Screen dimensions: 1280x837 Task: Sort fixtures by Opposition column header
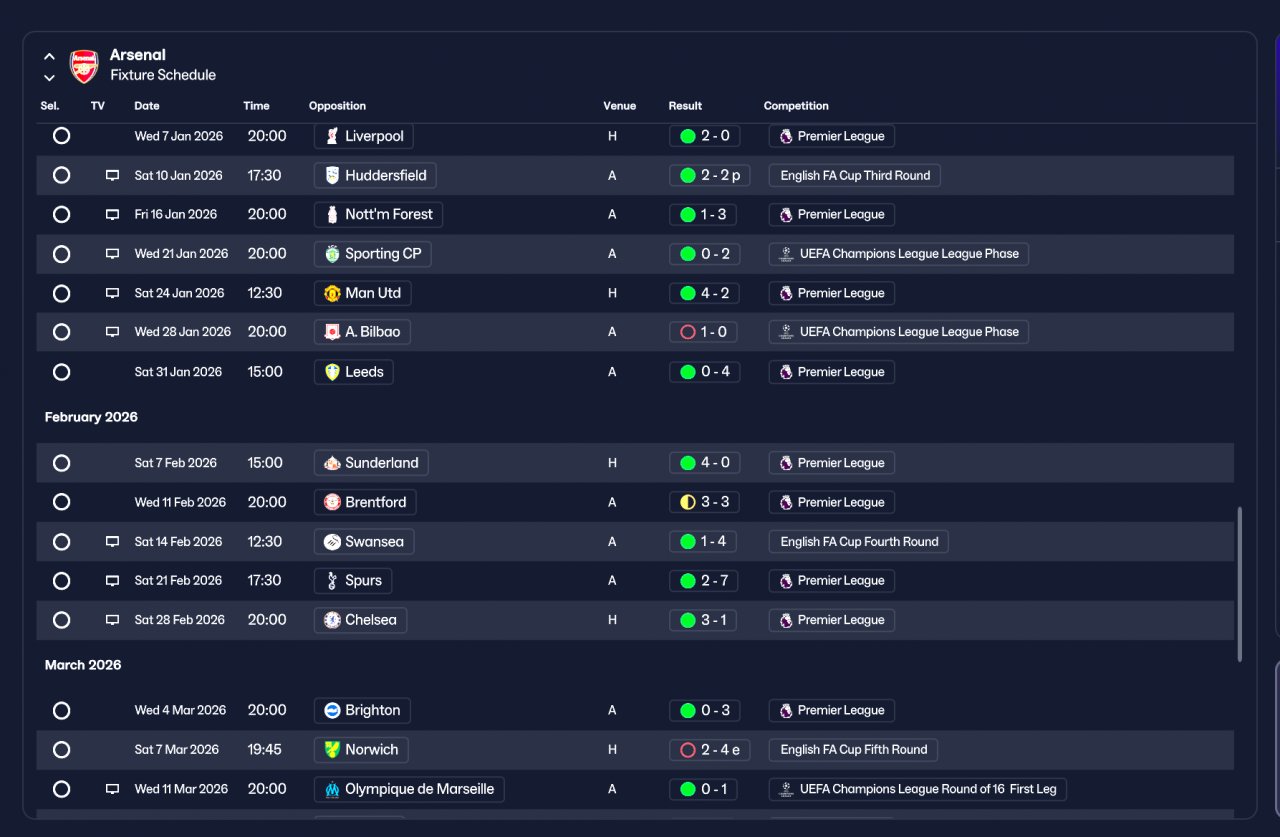(x=337, y=106)
